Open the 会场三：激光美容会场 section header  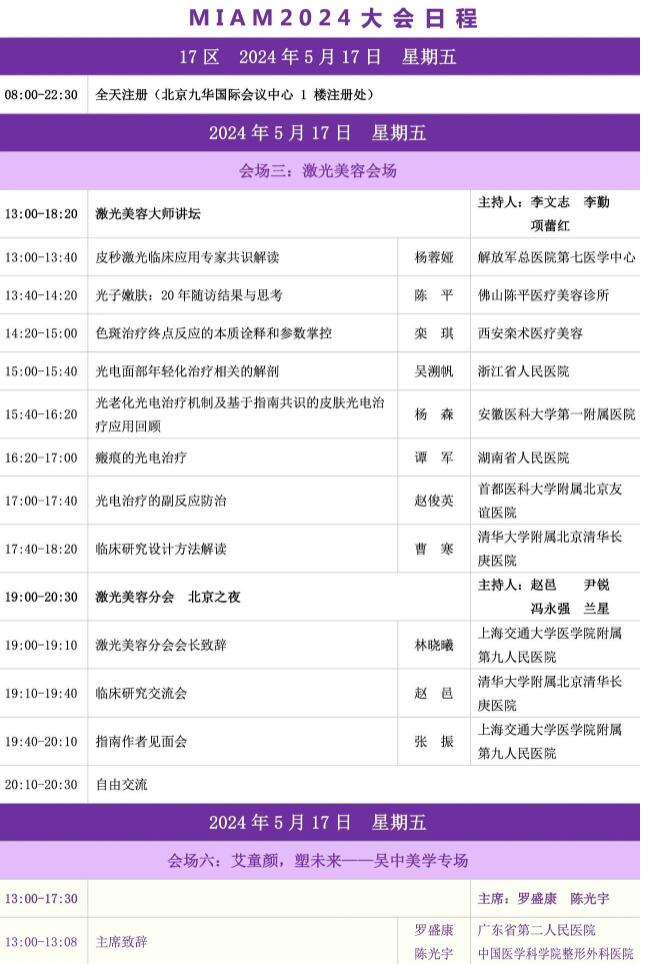(x=318, y=171)
